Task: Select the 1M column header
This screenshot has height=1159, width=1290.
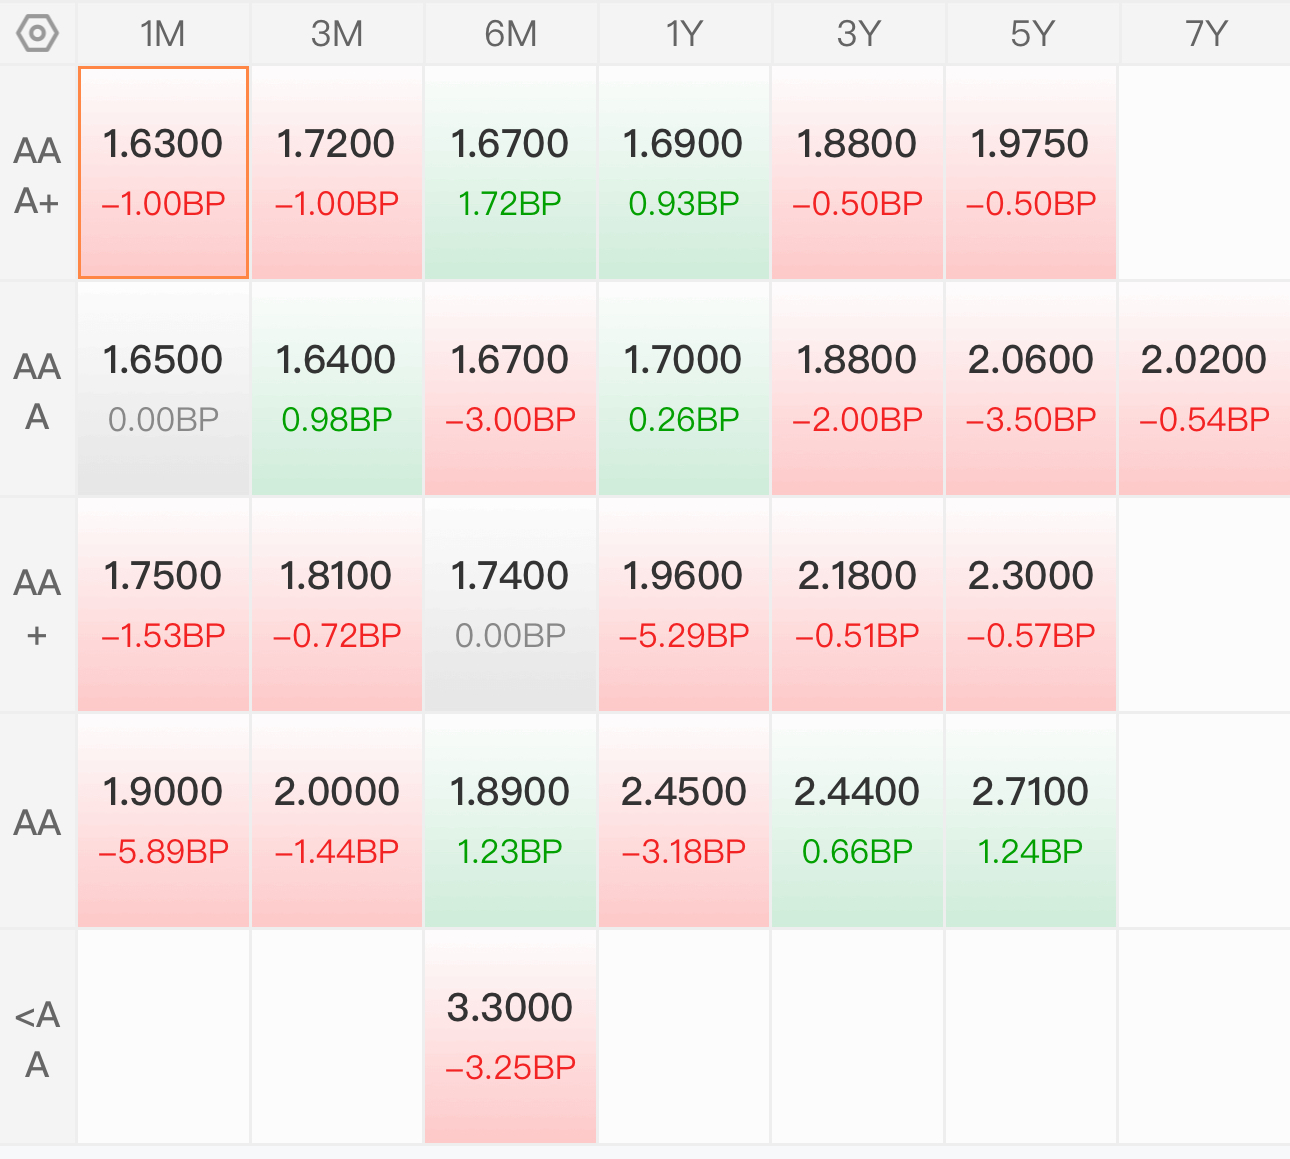Action: (x=163, y=33)
